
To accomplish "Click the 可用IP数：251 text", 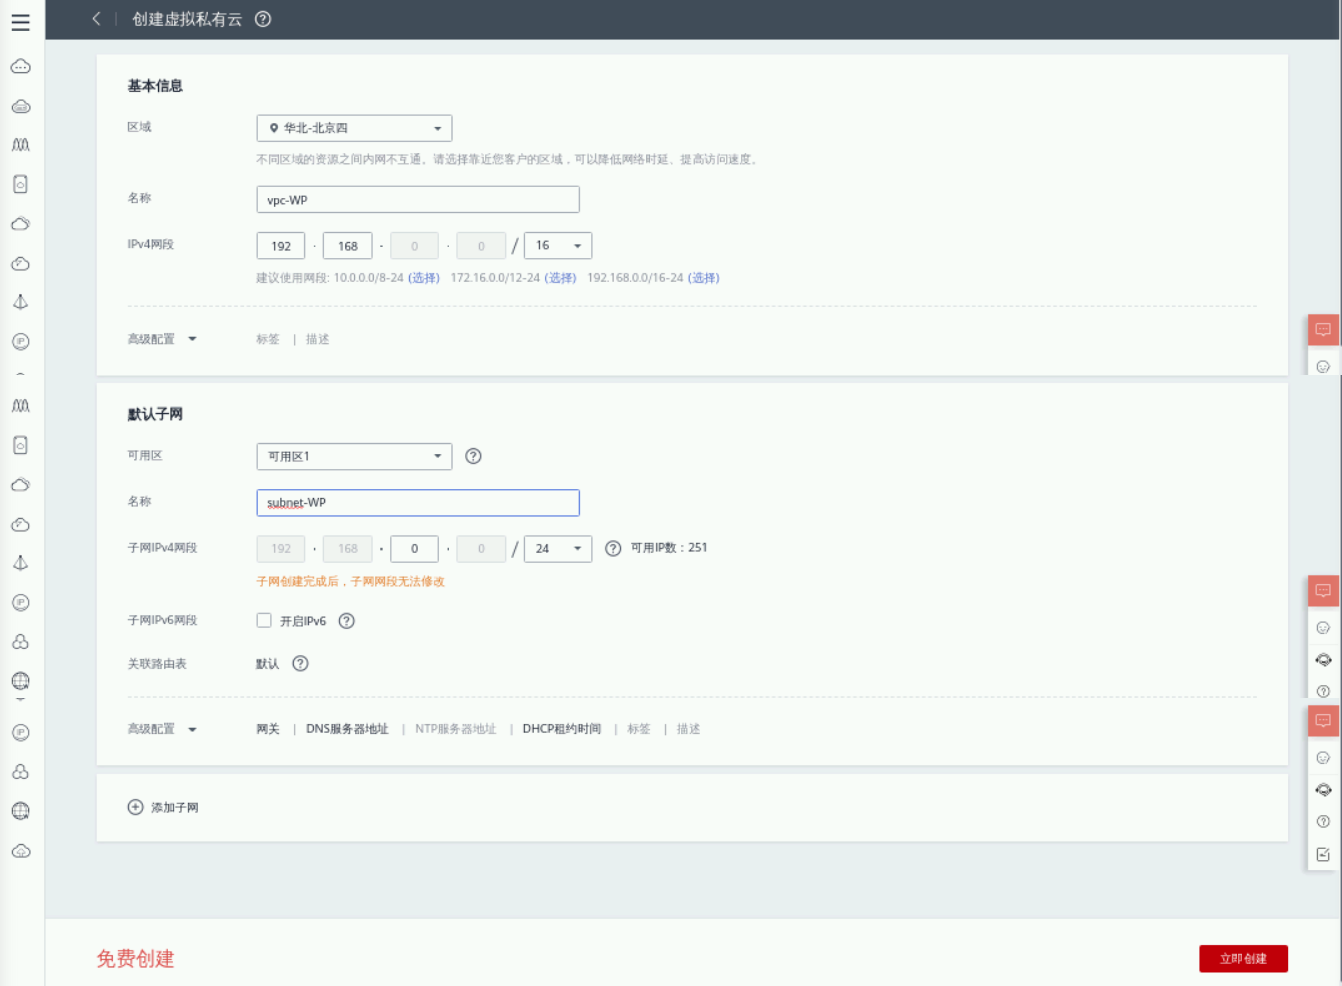I will point(669,548).
